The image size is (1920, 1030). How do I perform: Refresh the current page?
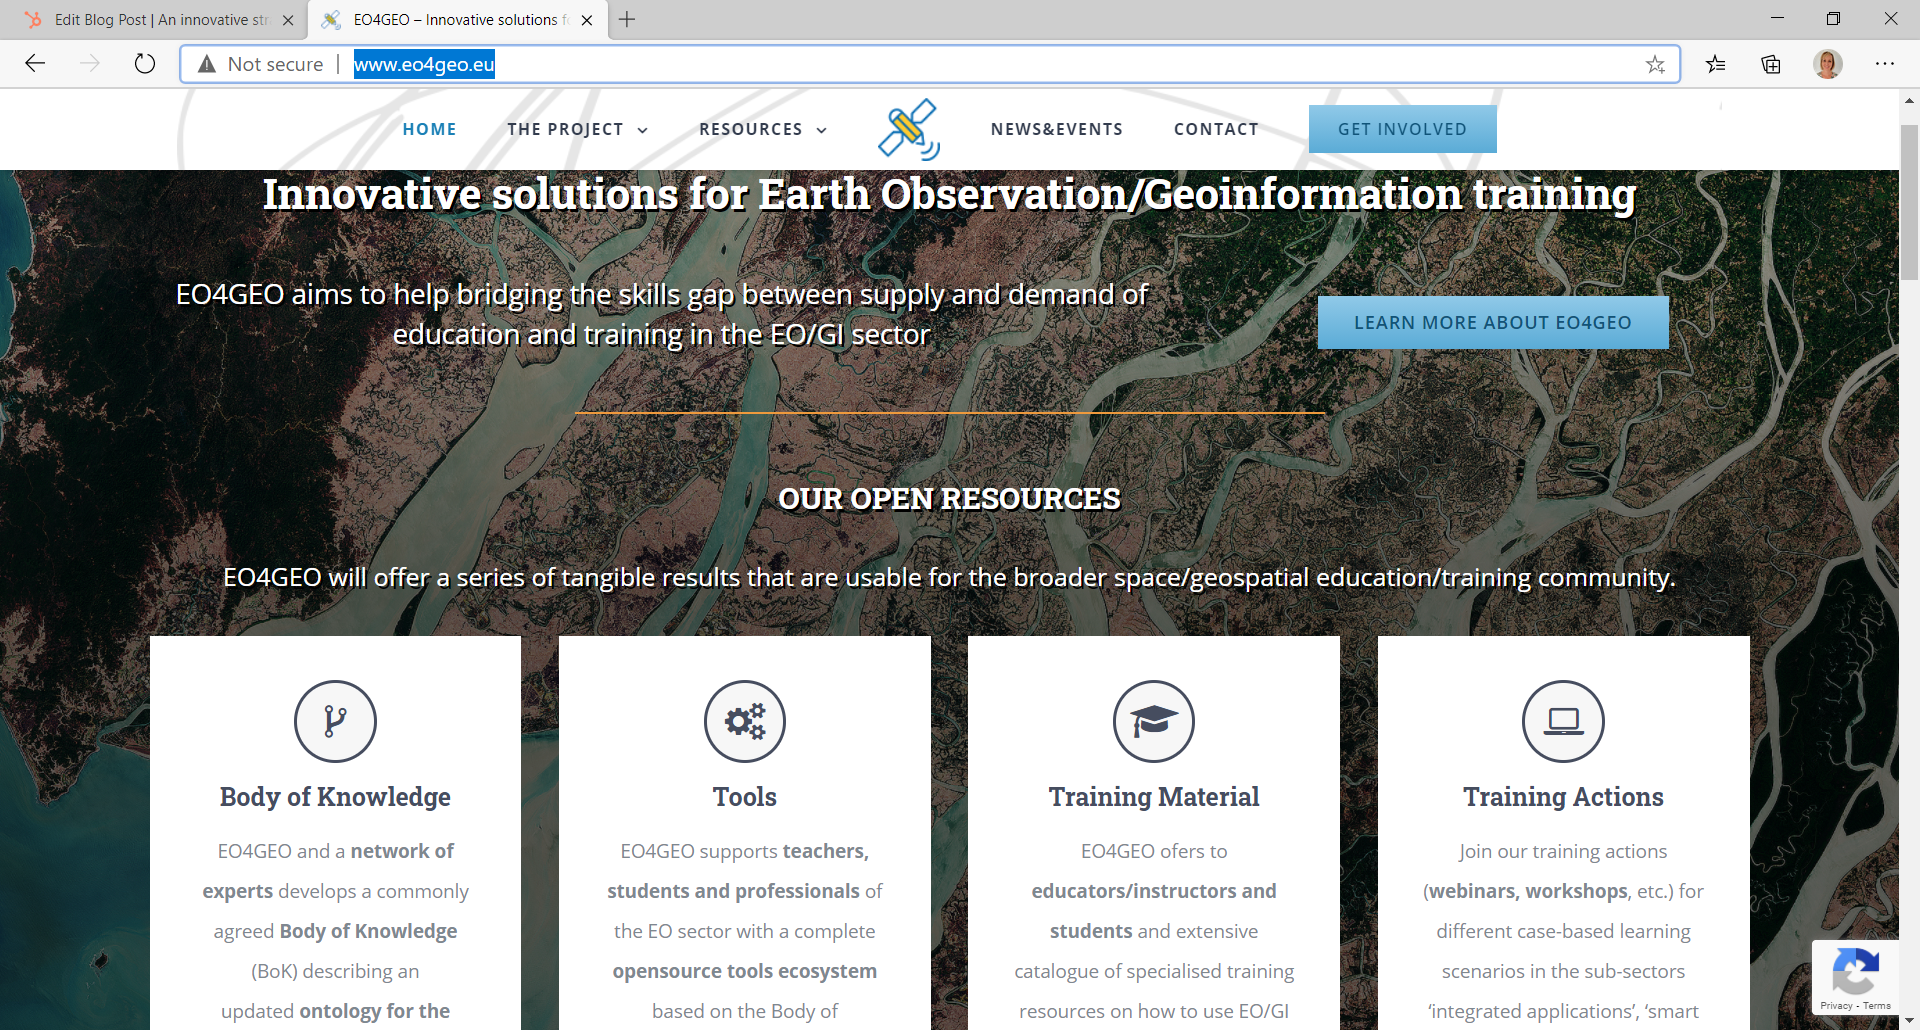coord(145,63)
